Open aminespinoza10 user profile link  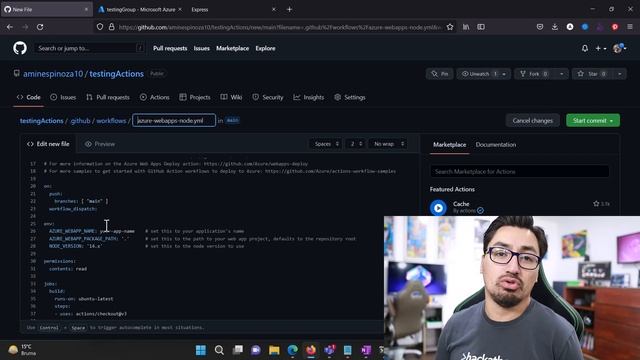pyautogui.click(x=53, y=74)
